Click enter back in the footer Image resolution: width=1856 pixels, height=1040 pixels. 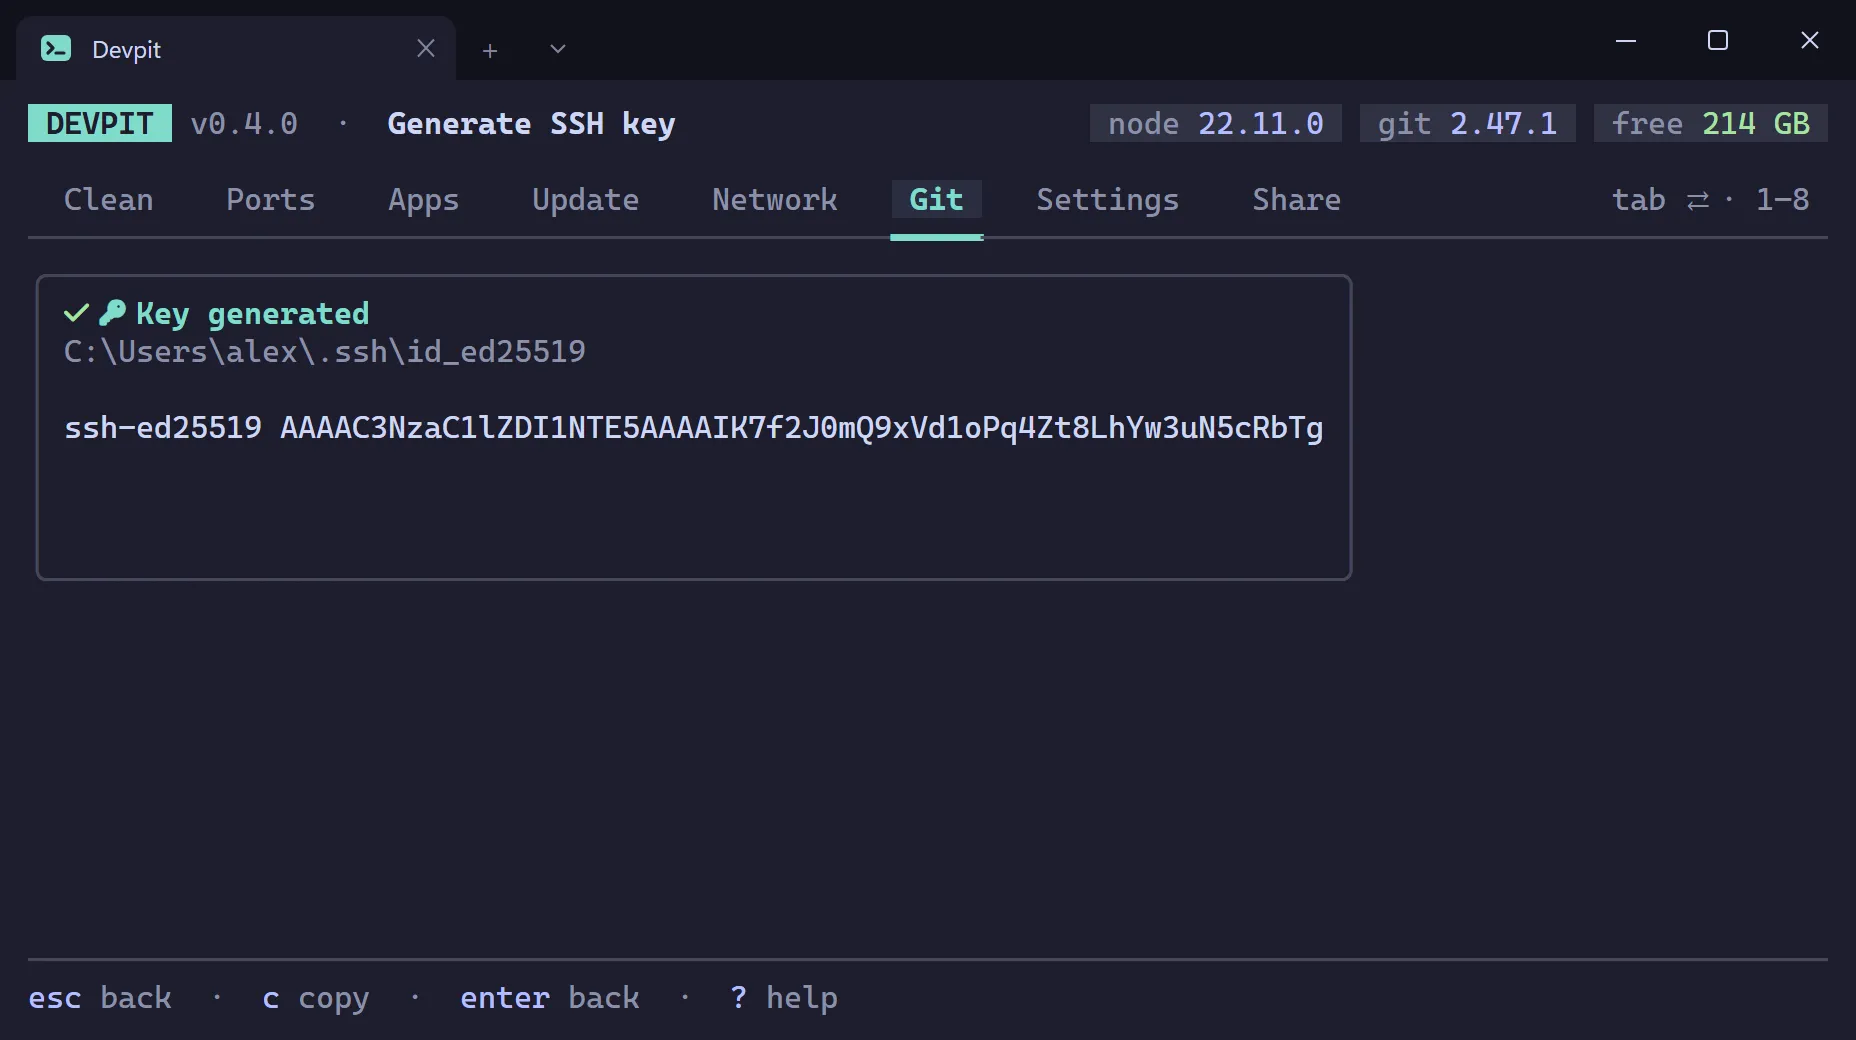550,997
